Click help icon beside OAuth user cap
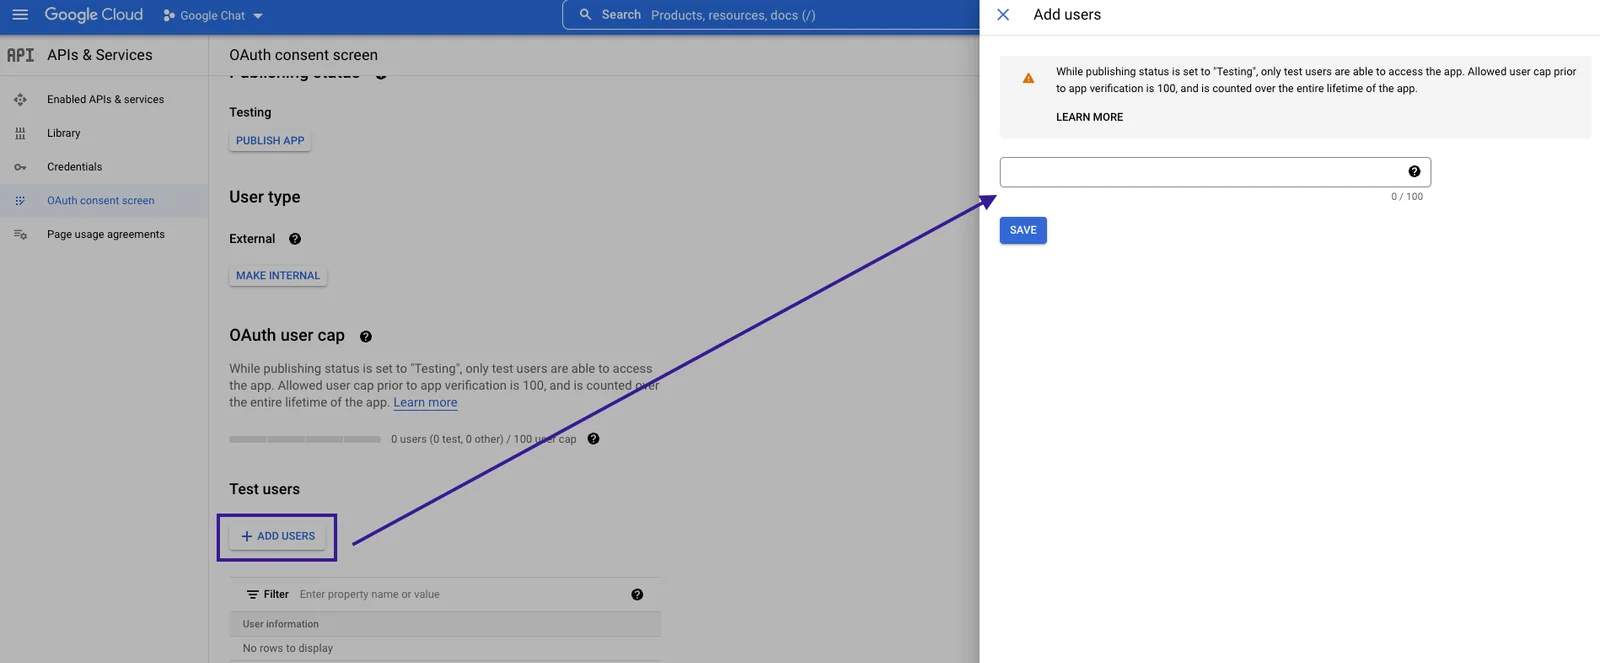Screen dimensions: 1600x663 pyautogui.click(x=366, y=337)
